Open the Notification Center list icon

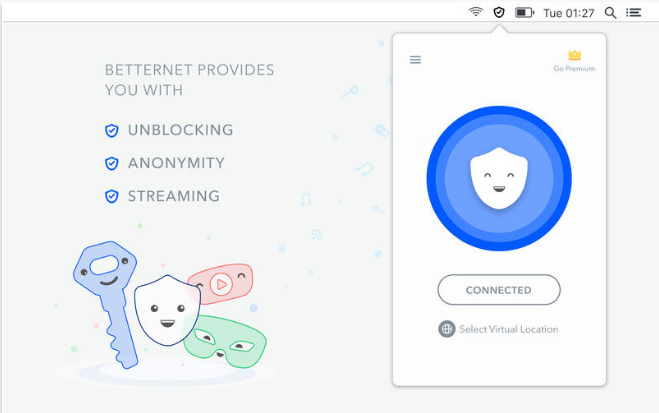tap(633, 13)
